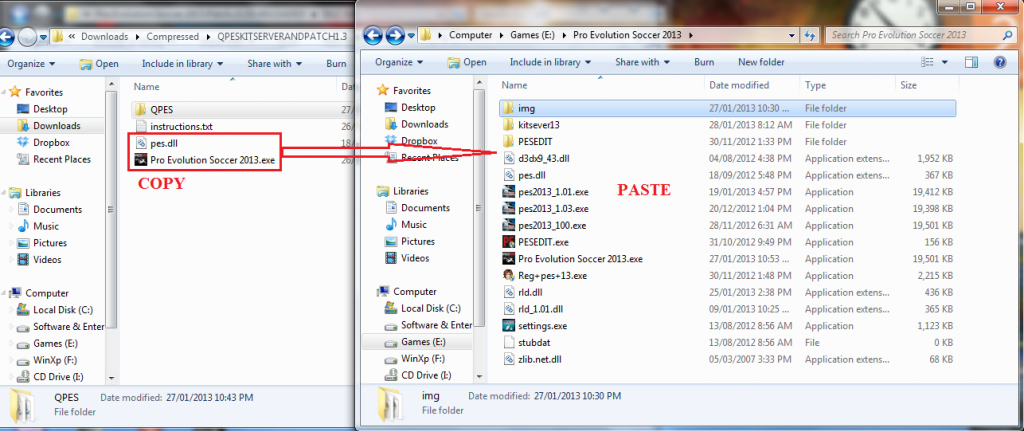The width and height of the screenshot is (1024, 431).
Task: Sort by Name column in right window
Action: click(601, 85)
